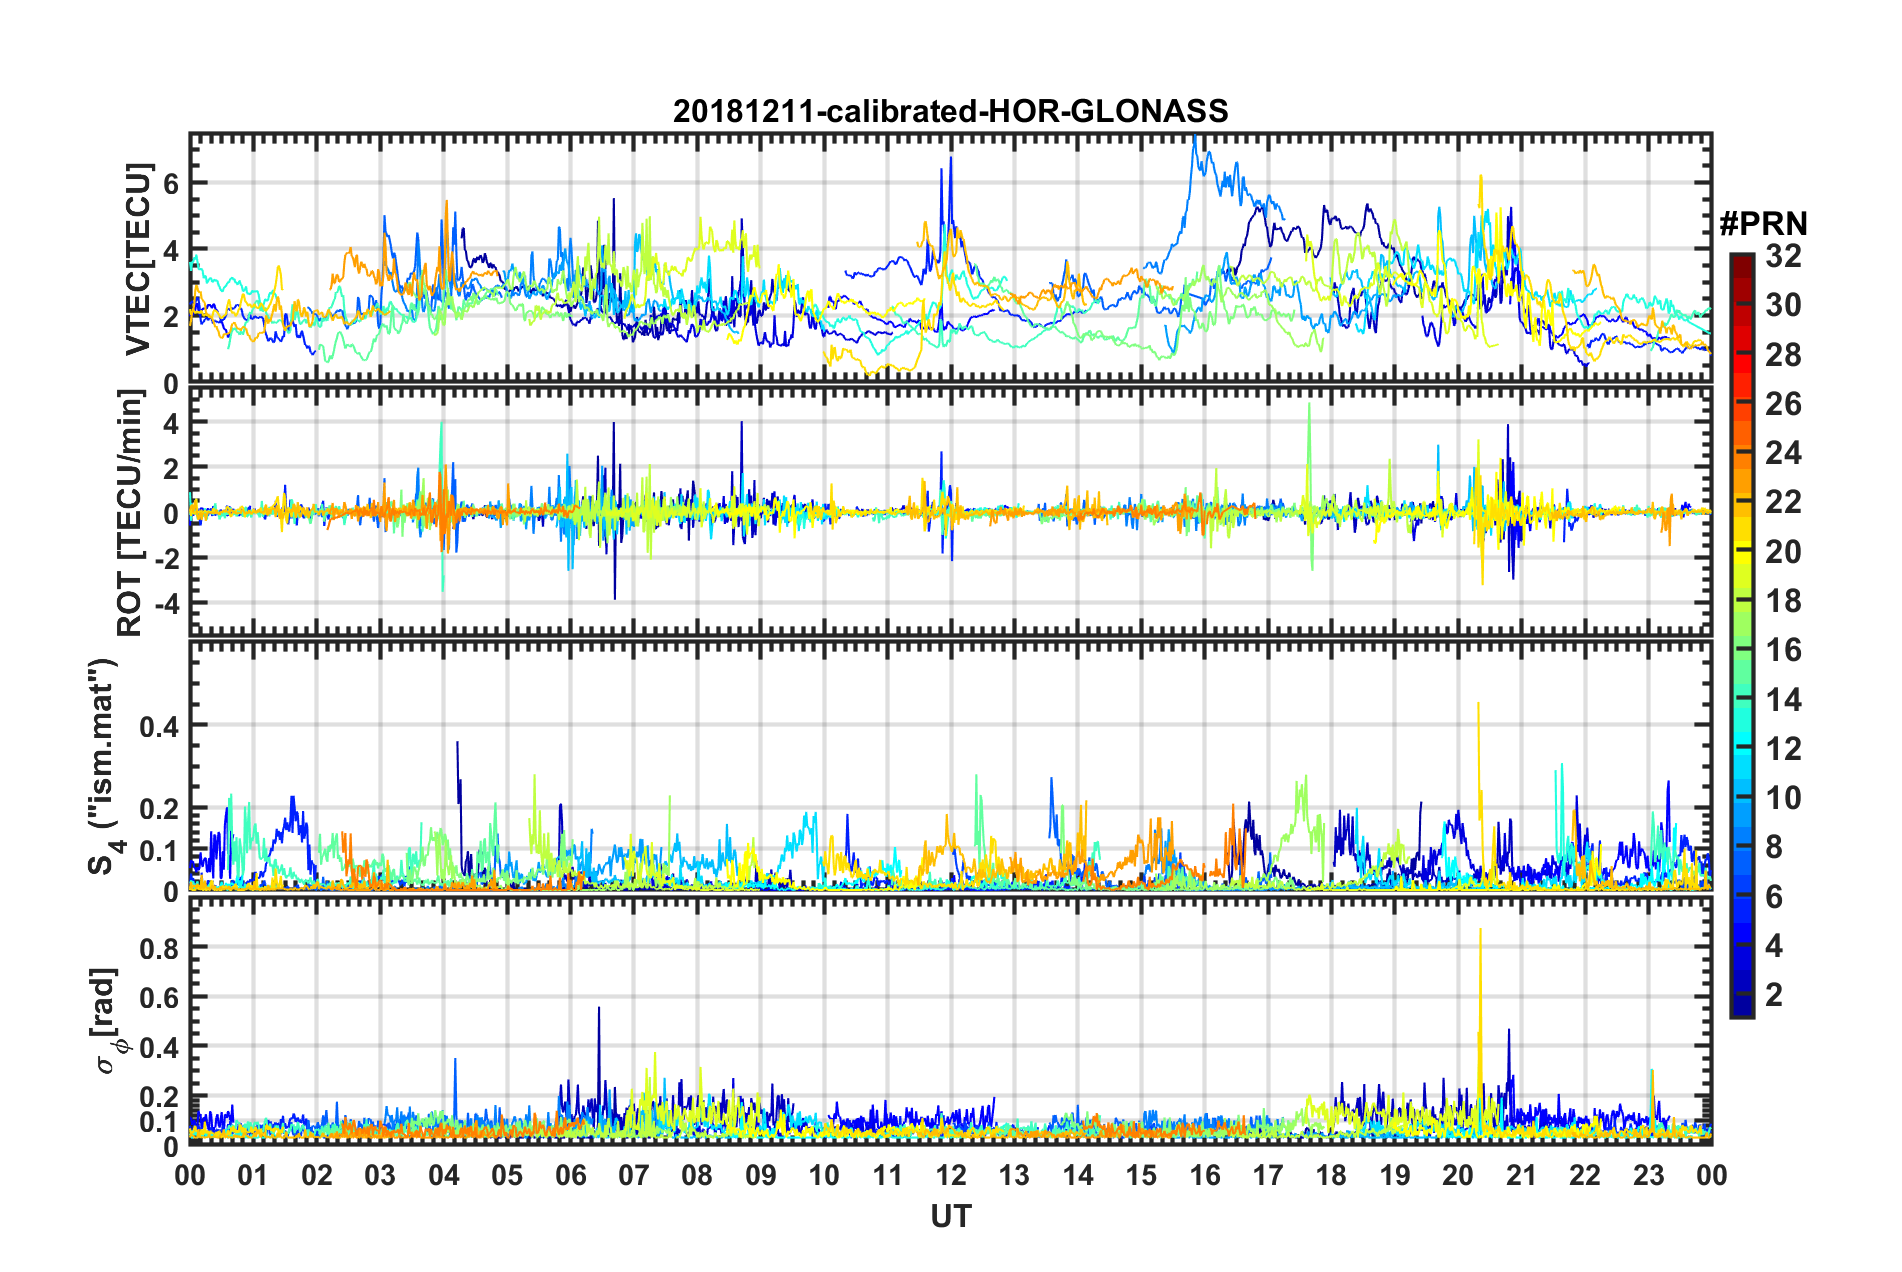This screenshot has height=1272, width=1902.
Task: Click the #PRN colorbar title
Action: point(1763,224)
